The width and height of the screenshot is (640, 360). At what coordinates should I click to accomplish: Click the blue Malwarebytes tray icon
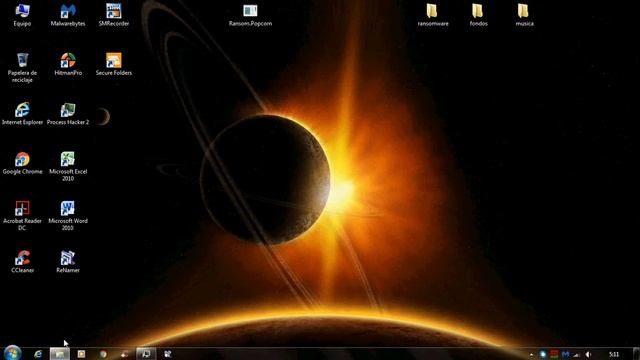click(x=565, y=354)
